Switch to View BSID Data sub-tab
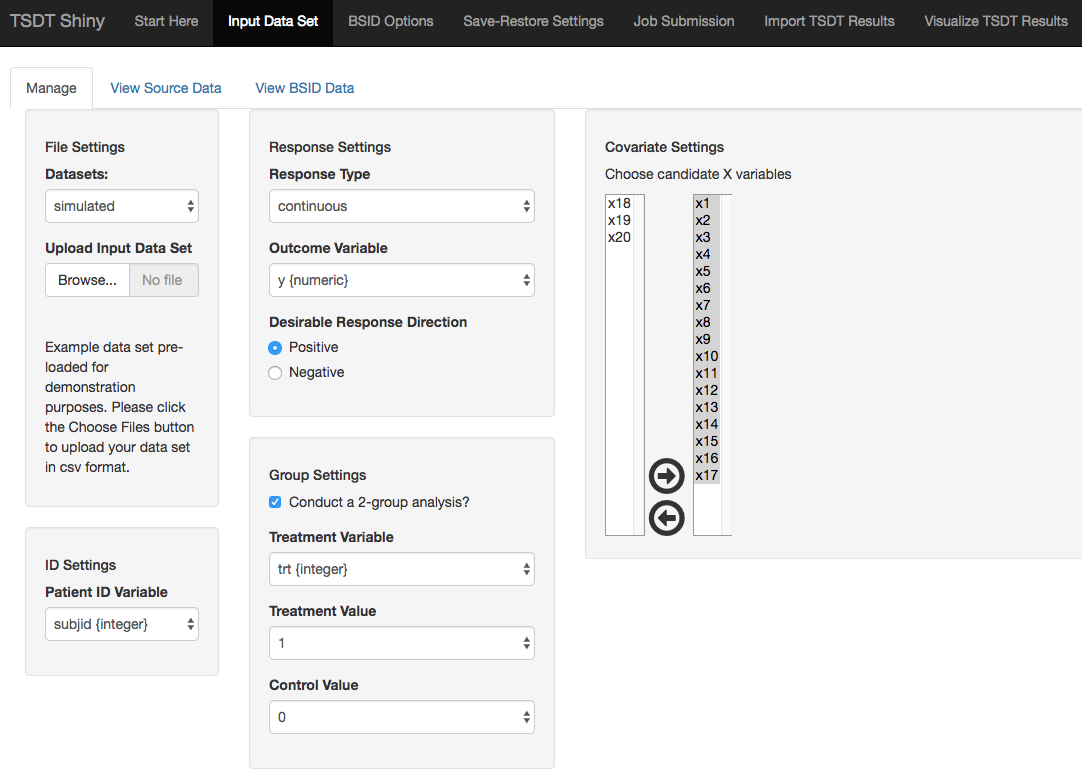 (304, 88)
